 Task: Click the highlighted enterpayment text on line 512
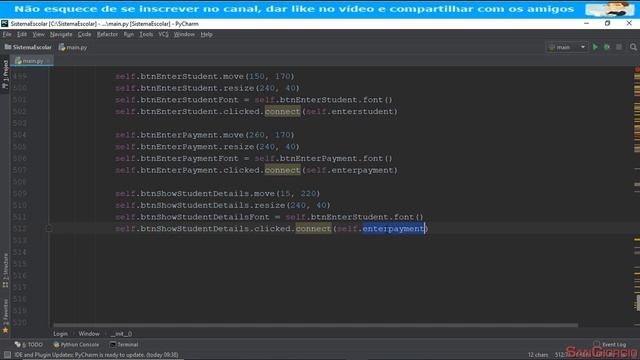click(x=393, y=229)
